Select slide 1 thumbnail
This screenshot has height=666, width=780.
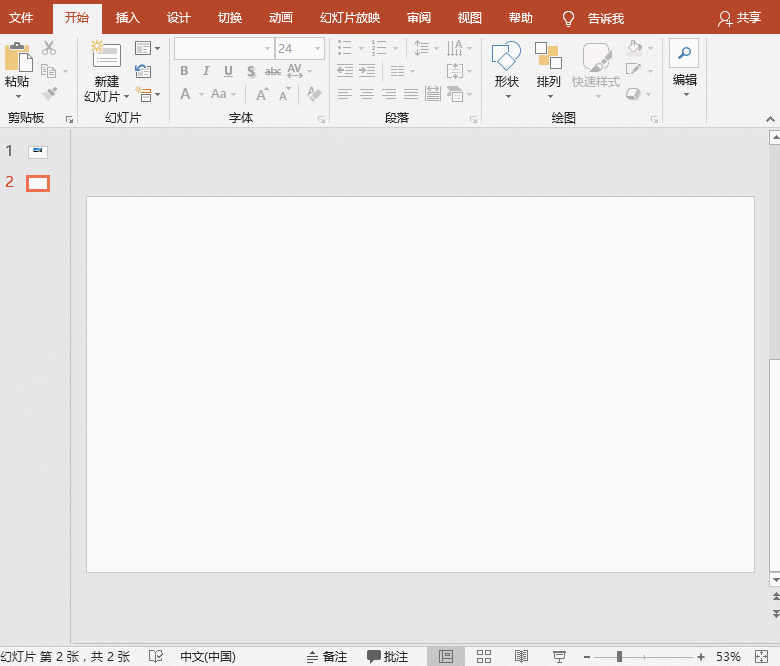tap(38, 152)
